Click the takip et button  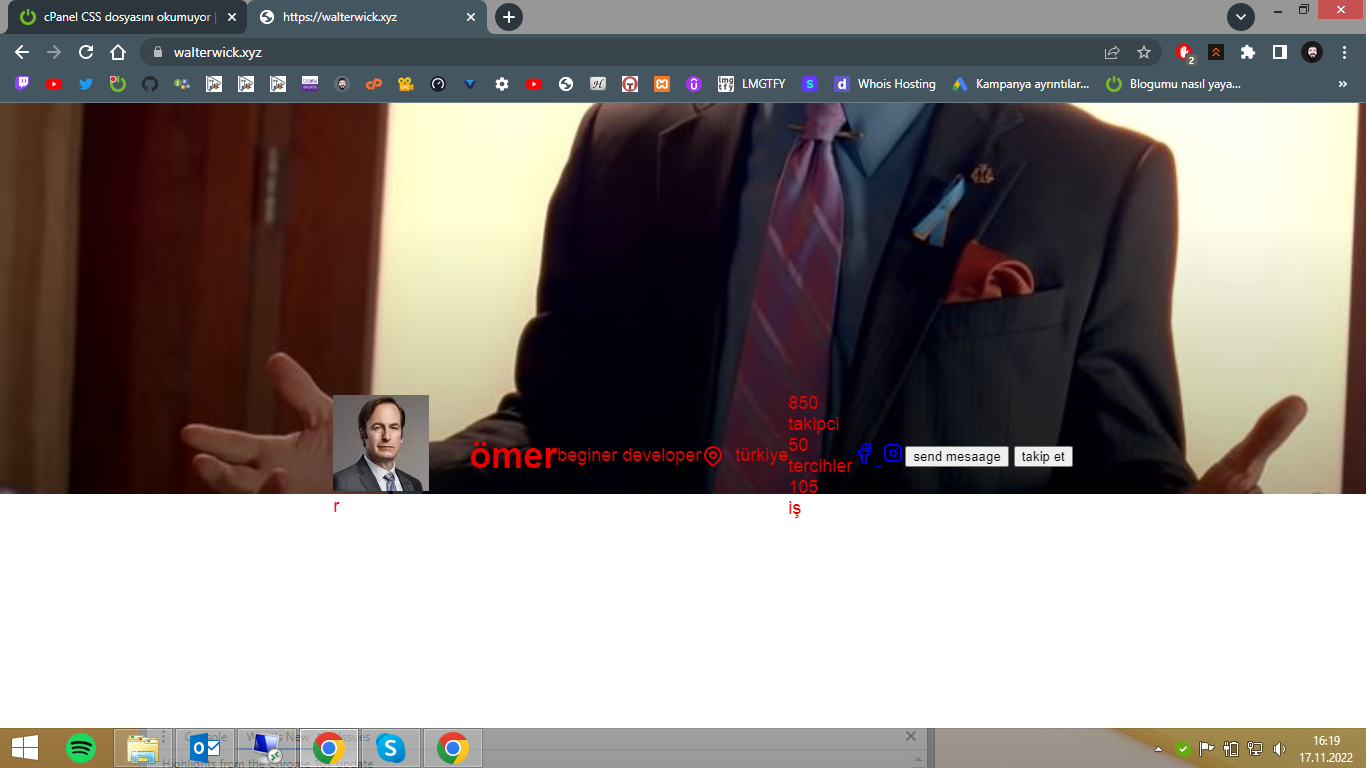point(1043,457)
